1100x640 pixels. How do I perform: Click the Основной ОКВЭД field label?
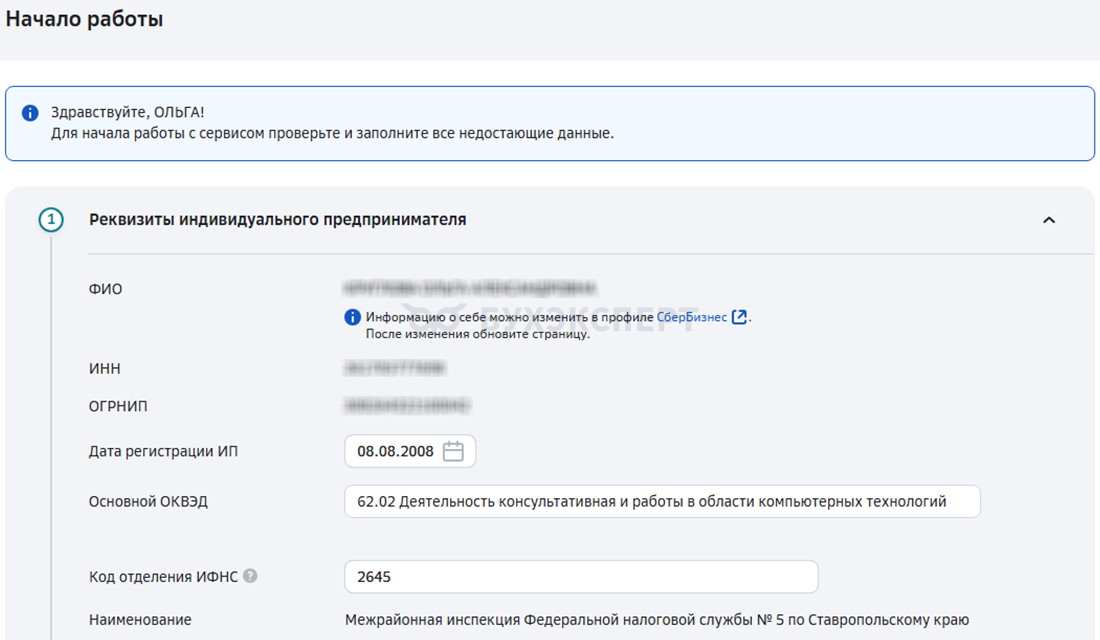148,502
